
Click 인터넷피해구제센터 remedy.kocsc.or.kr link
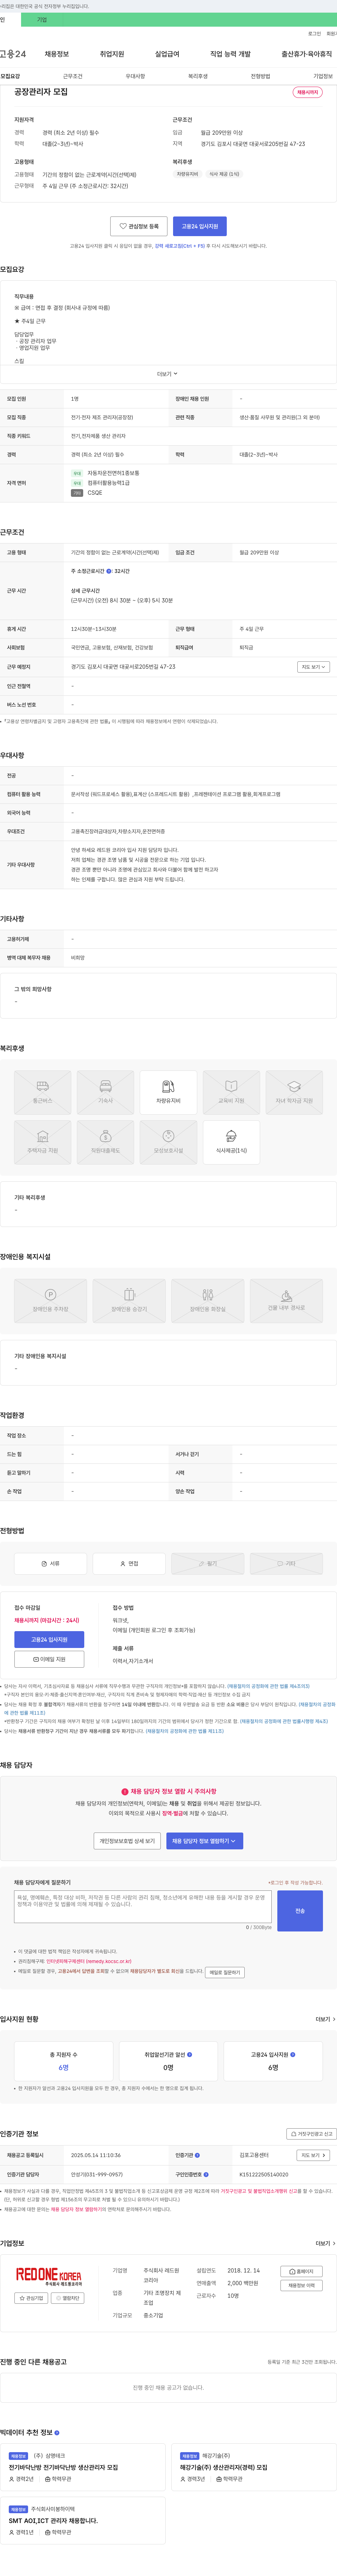(x=89, y=1961)
